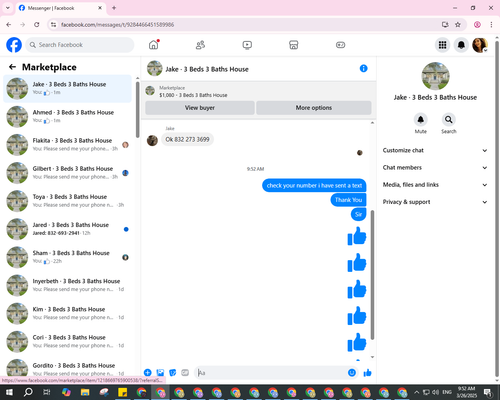Bookmark this page with the star icon
Viewport: 500px width, 400px height.
click(458, 24)
